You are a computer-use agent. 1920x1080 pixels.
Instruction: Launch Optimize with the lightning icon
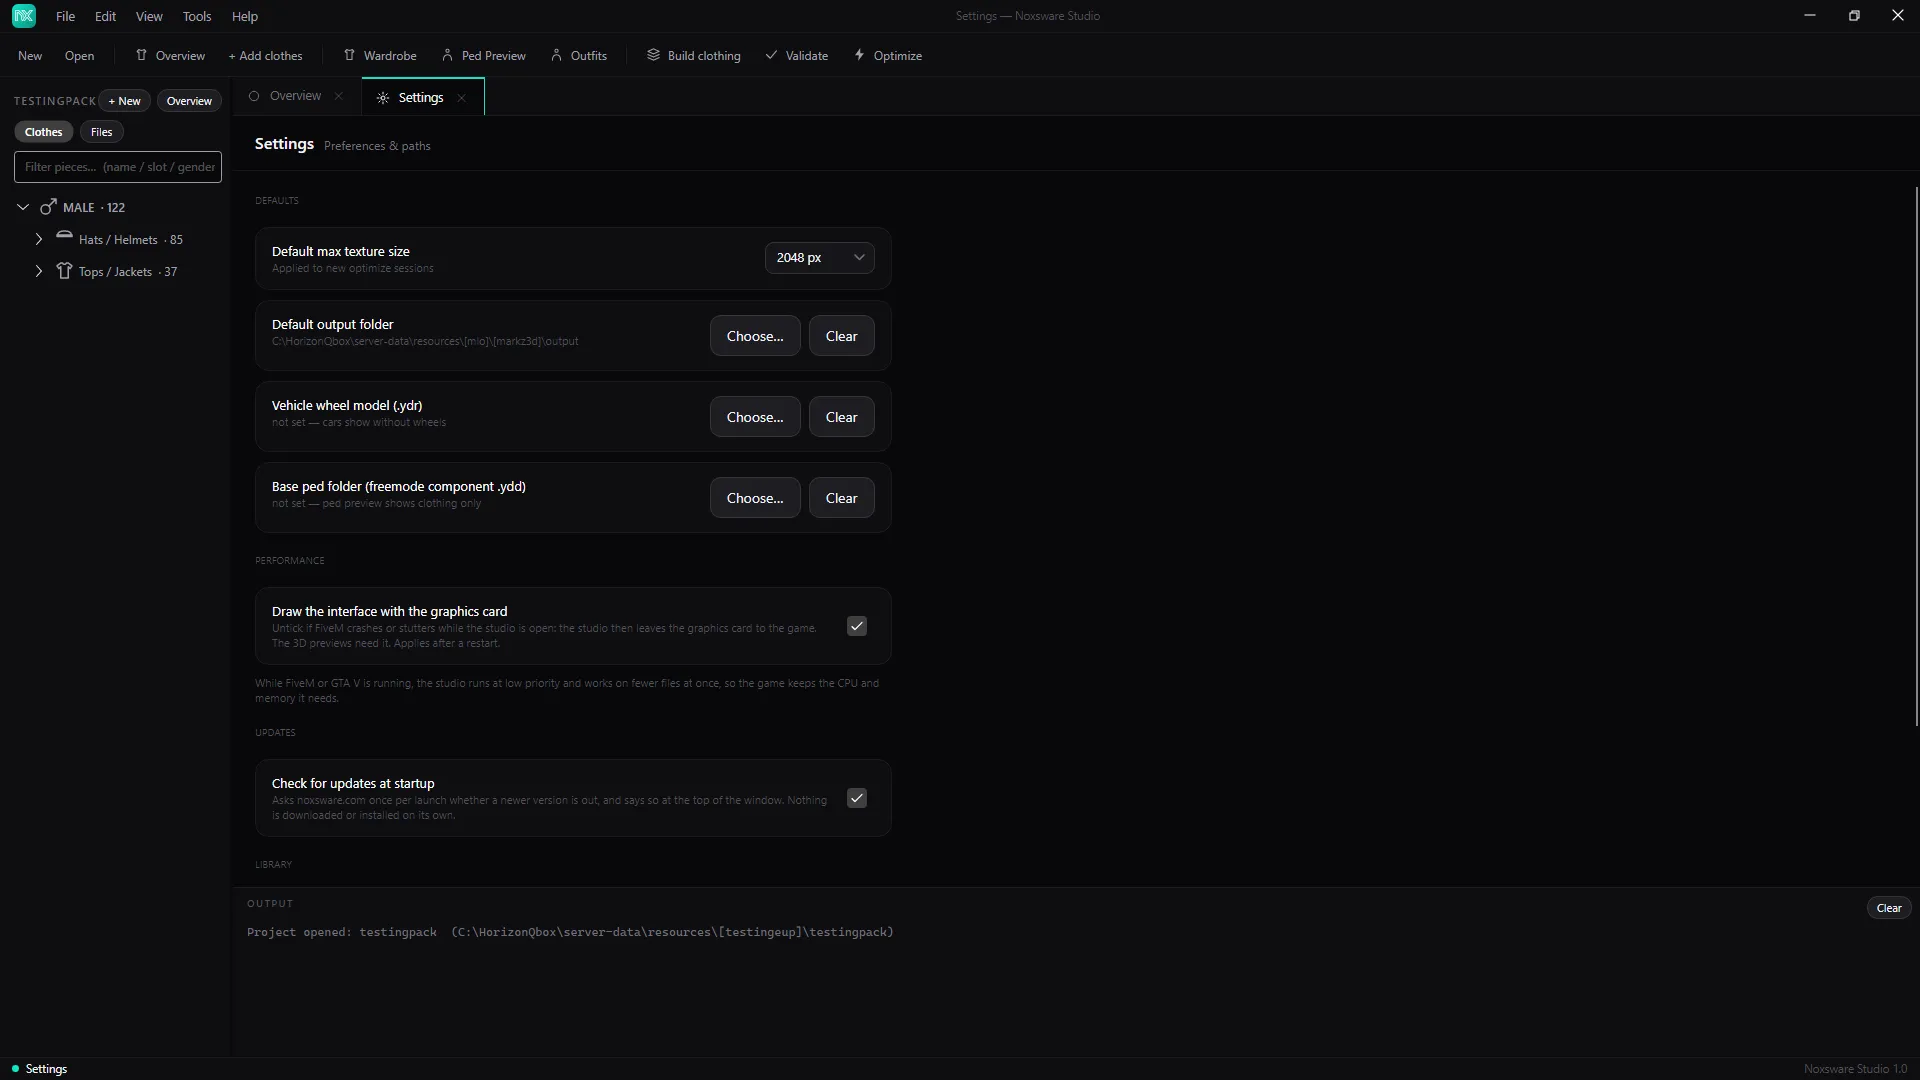tap(888, 56)
